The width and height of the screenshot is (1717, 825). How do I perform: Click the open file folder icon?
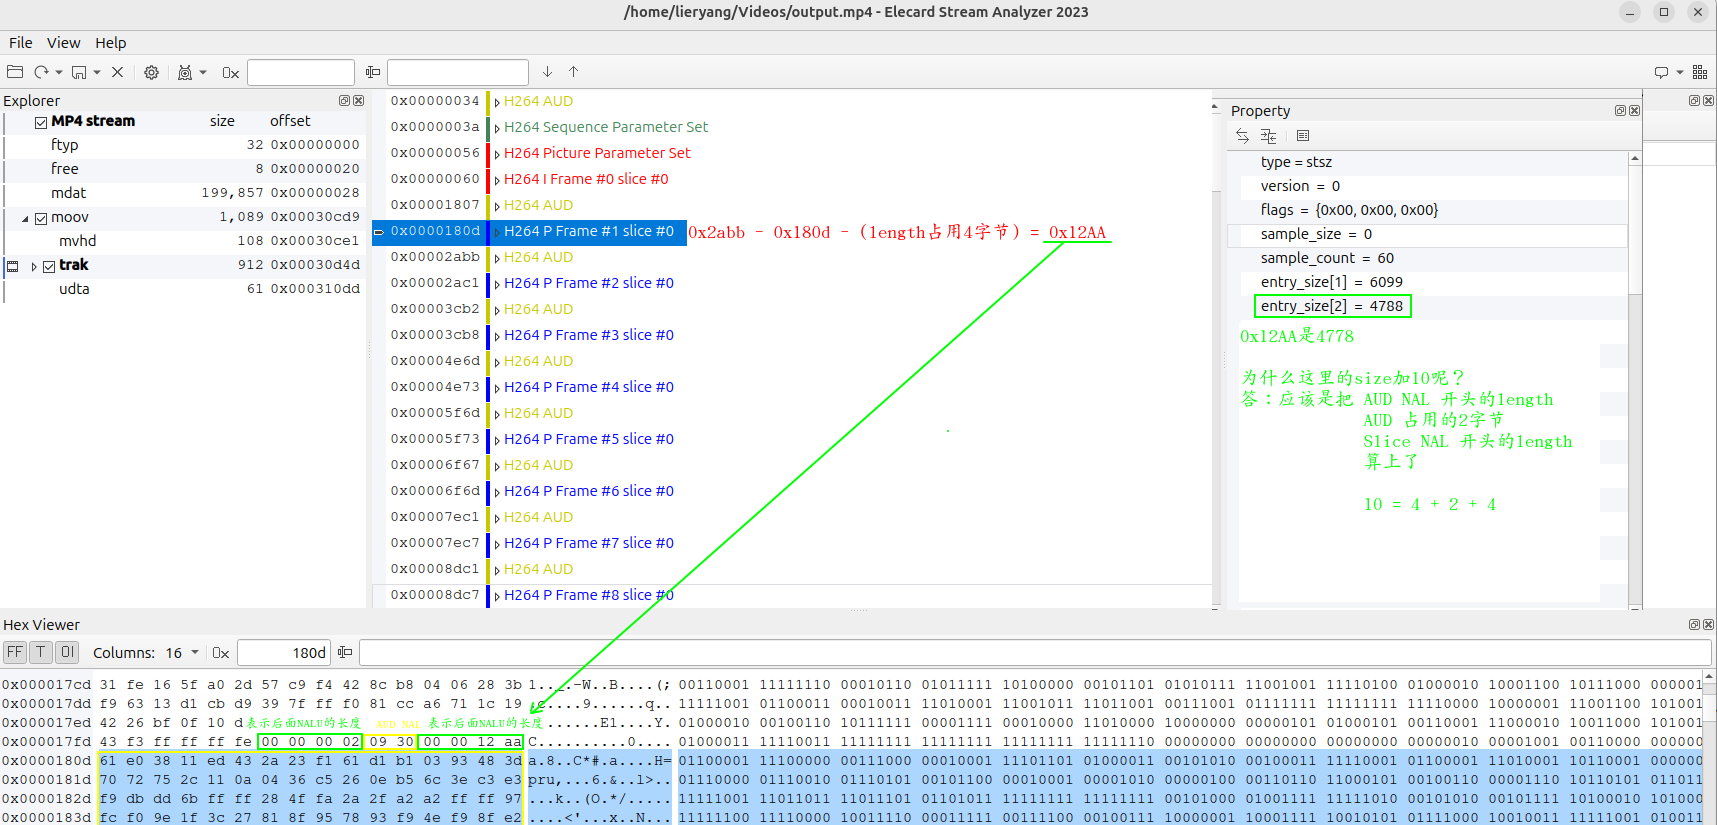[15, 72]
